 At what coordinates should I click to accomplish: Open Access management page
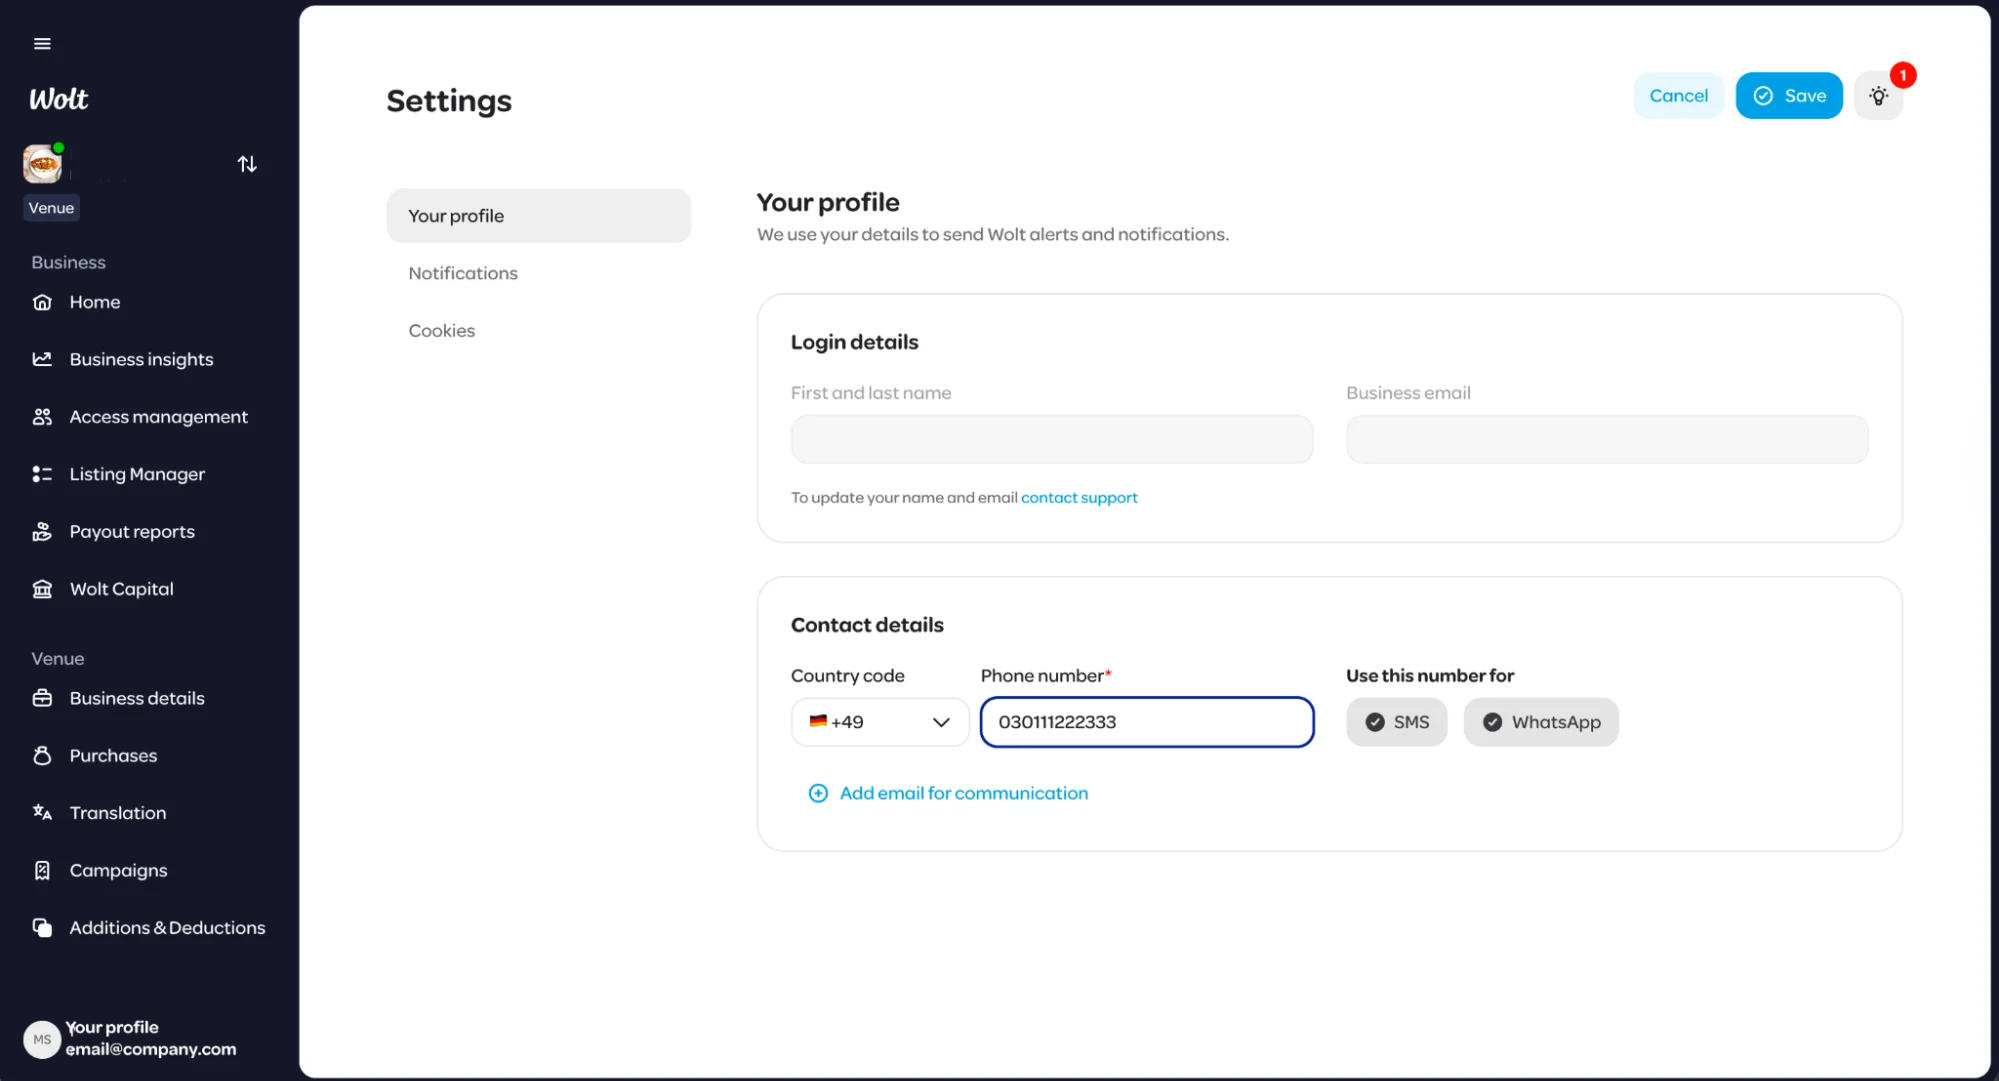(158, 417)
